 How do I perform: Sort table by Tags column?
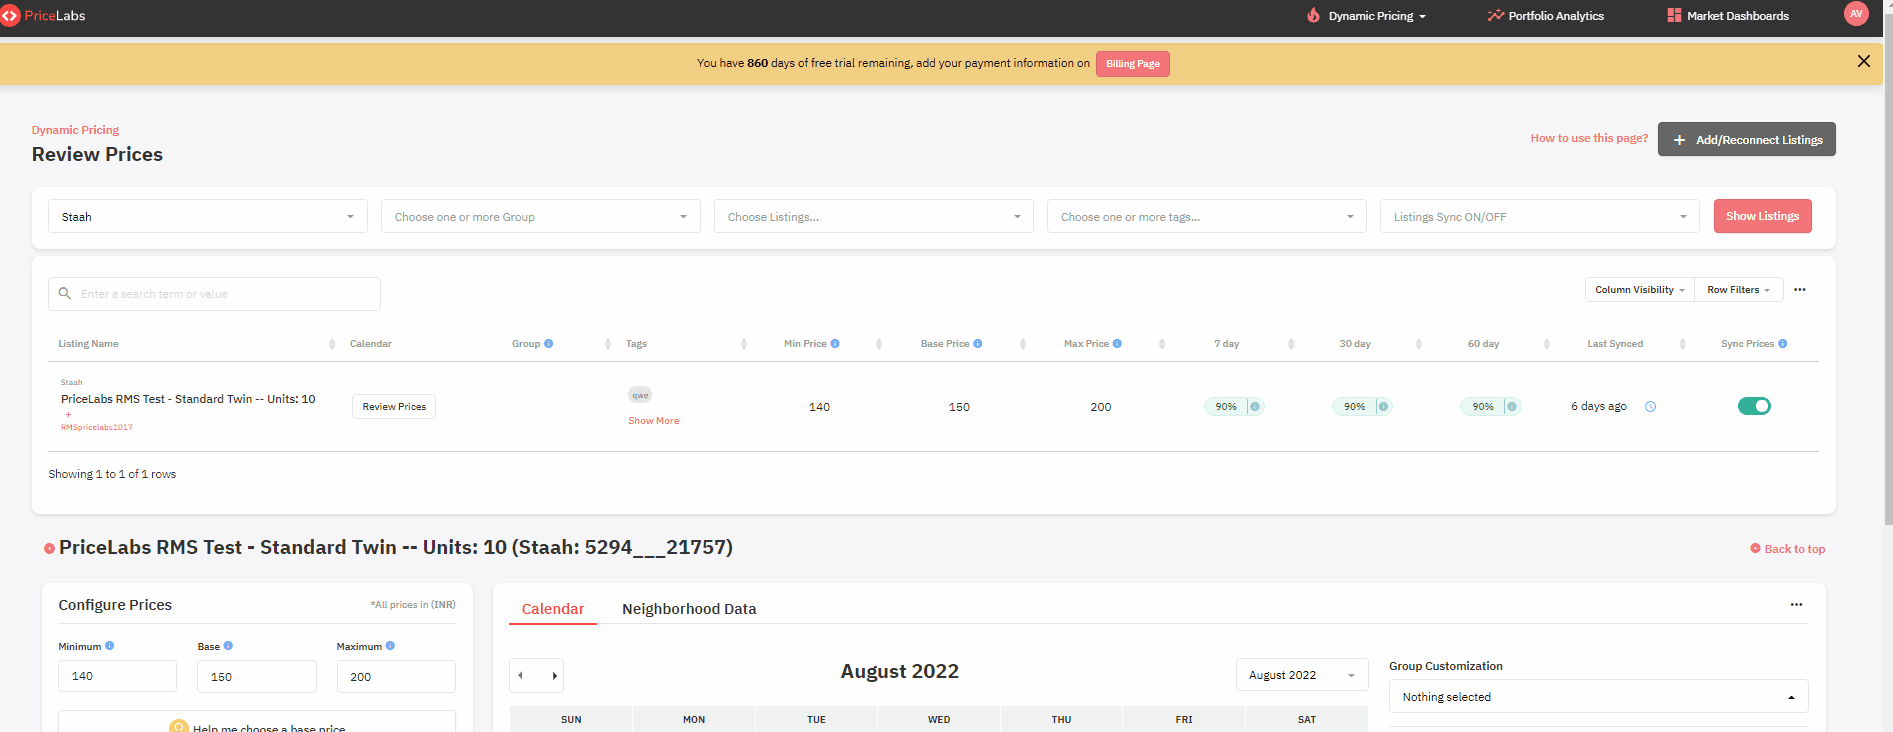pos(744,344)
